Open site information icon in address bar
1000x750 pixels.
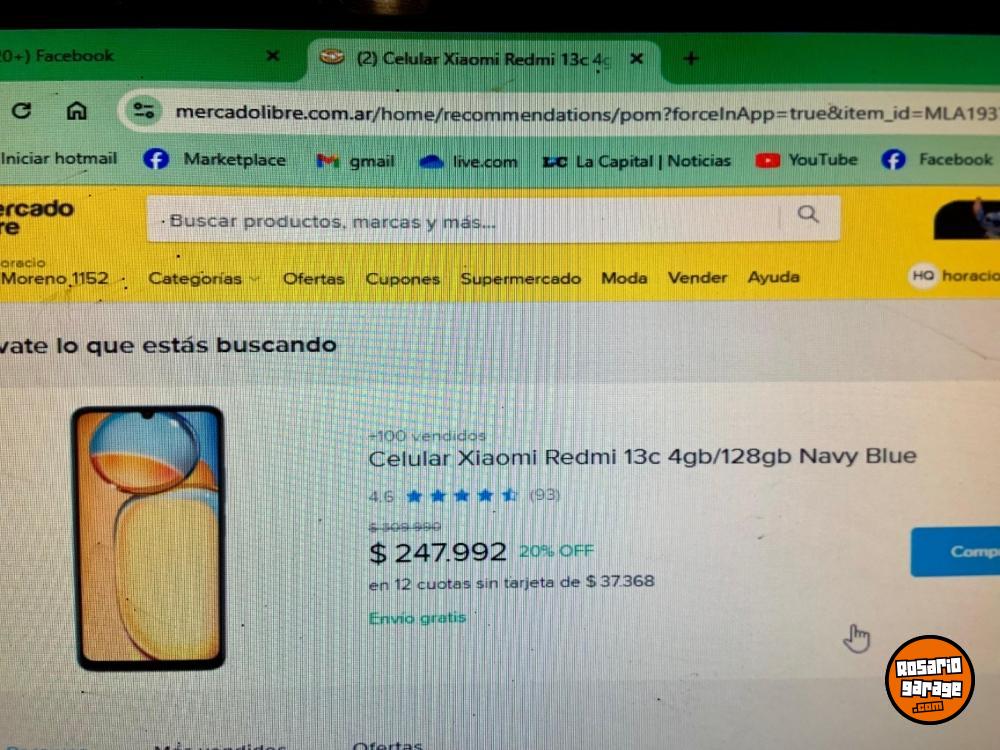(143, 112)
